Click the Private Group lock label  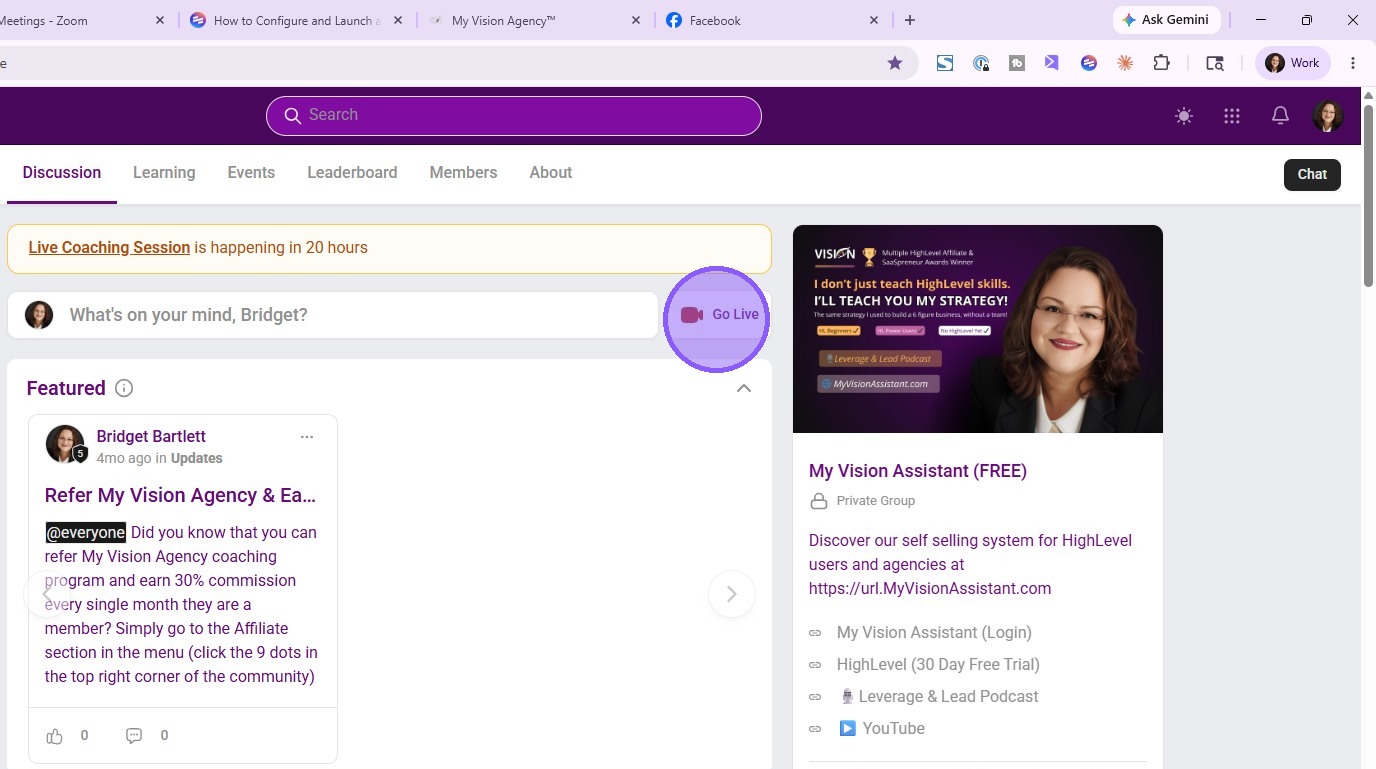(862, 501)
